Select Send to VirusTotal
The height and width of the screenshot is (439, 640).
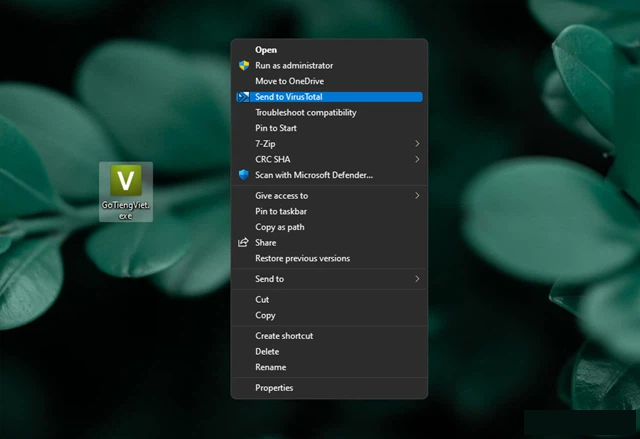pyautogui.click(x=329, y=97)
